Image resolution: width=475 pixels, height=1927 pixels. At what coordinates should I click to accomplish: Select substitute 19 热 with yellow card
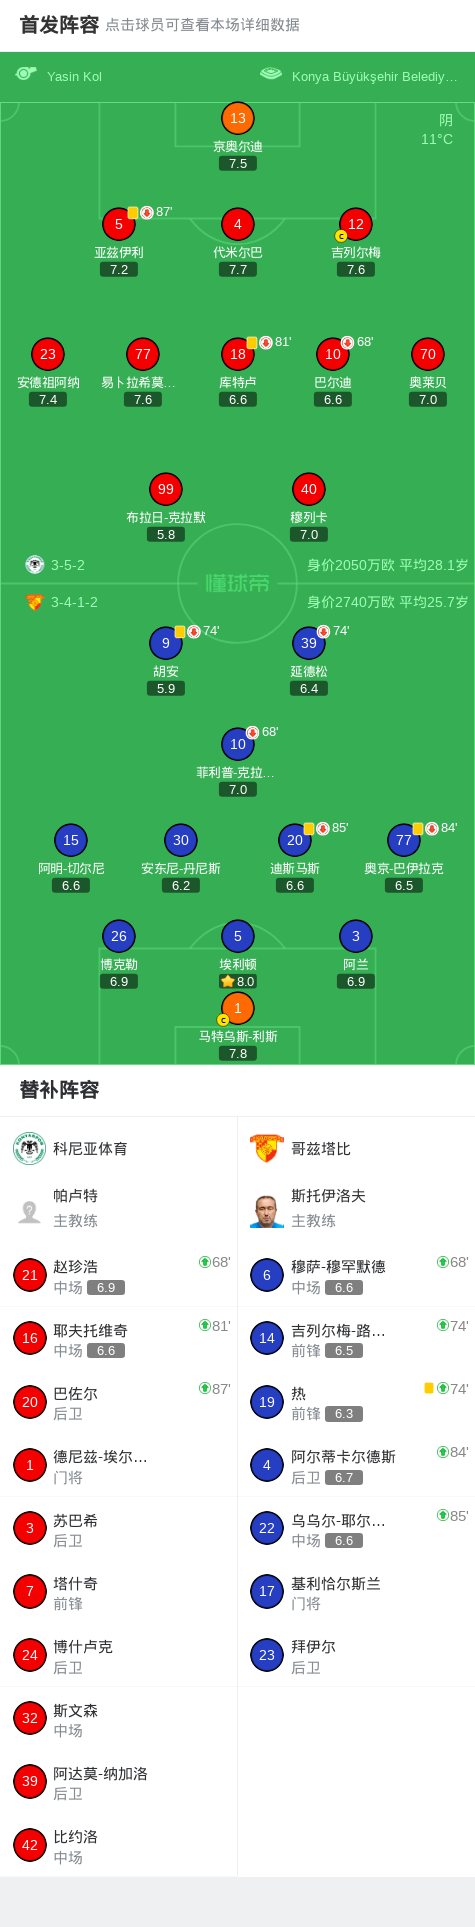(356, 1401)
